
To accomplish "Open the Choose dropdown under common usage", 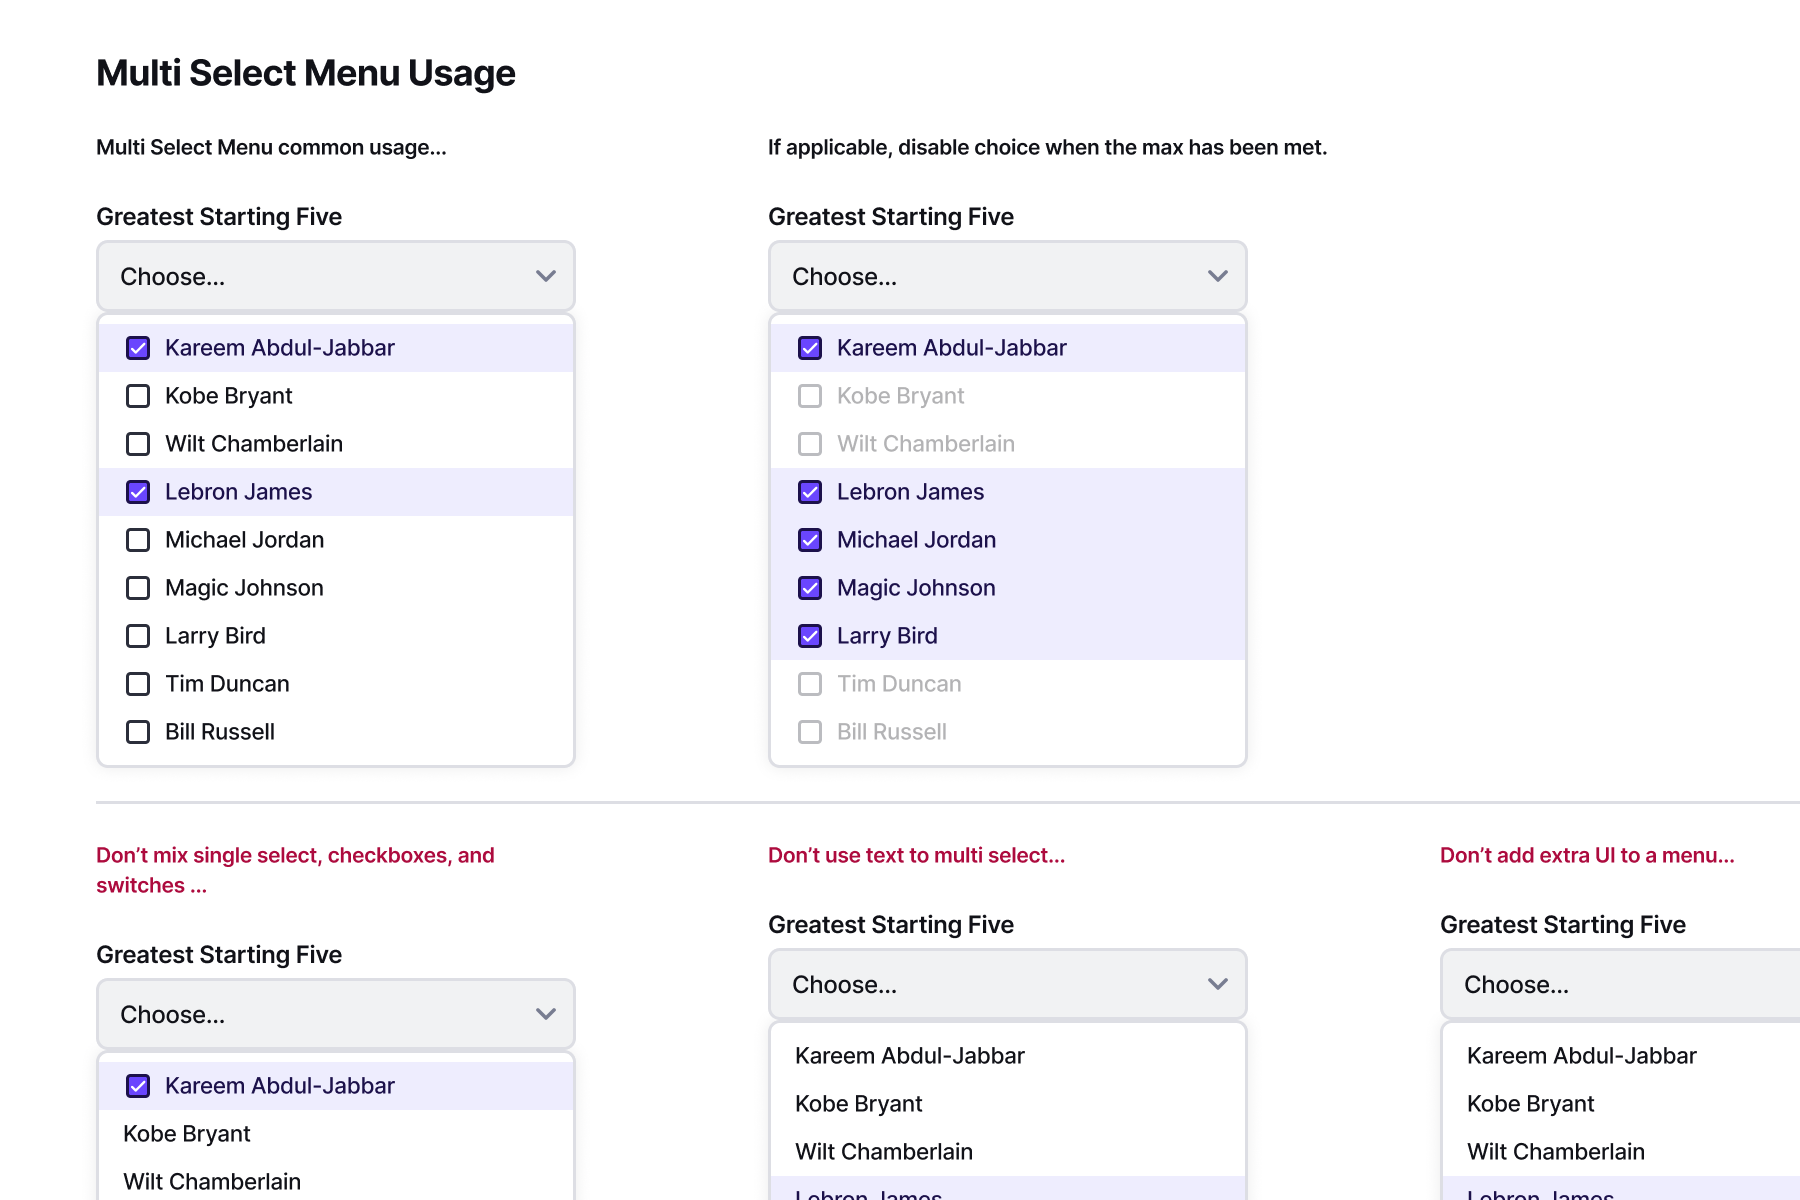I will pos(336,276).
